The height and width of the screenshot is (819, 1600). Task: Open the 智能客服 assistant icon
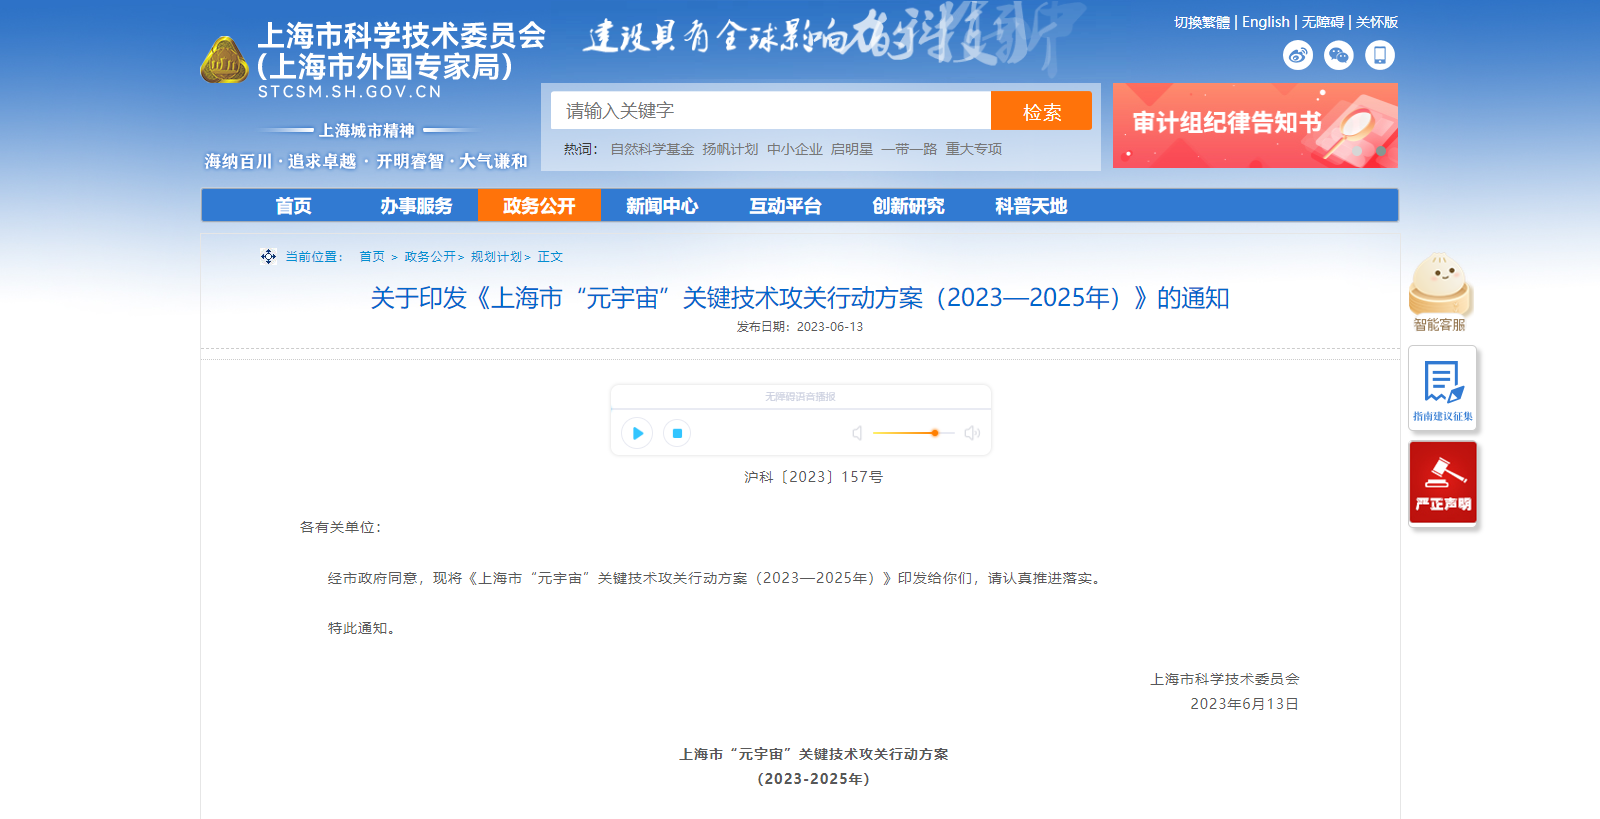pyautogui.click(x=1439, y=291)
